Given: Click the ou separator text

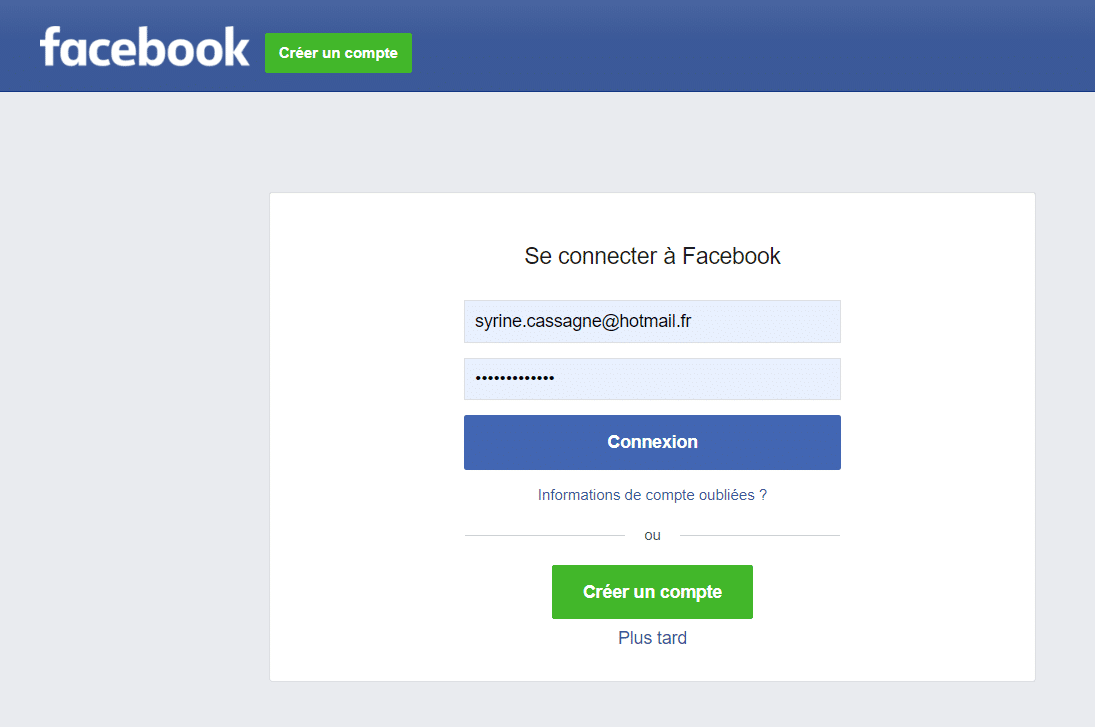Looking at the screenshot, I should point(652,536).
